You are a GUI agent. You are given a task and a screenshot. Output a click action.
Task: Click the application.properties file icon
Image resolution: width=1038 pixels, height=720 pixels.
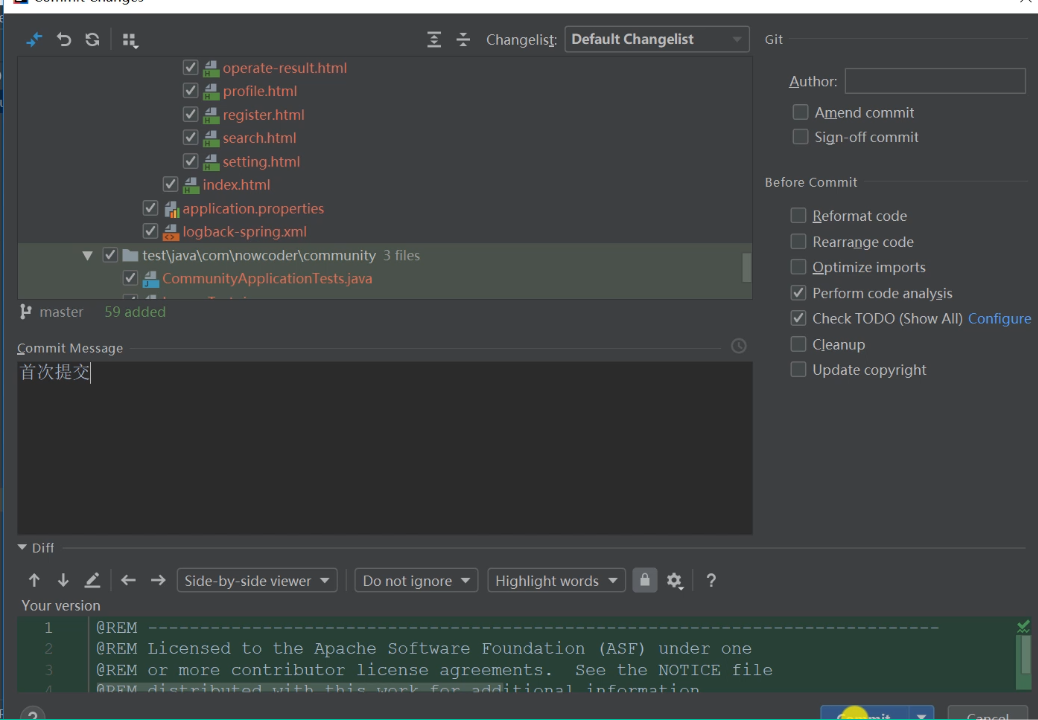click(x=171, y=209)
